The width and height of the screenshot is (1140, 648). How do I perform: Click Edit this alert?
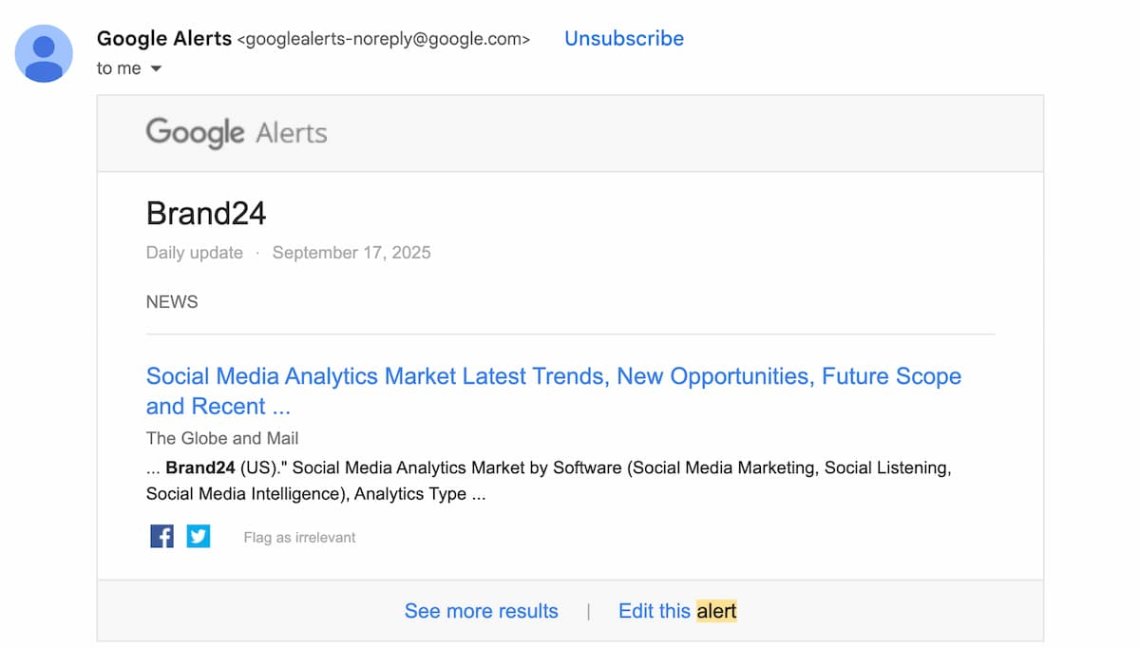point(677,611)
